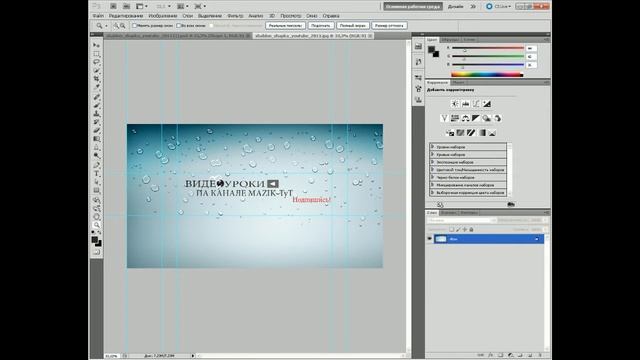Add a Color Balance adjustment
Screen dimensions: 640x360
[465, 118]
